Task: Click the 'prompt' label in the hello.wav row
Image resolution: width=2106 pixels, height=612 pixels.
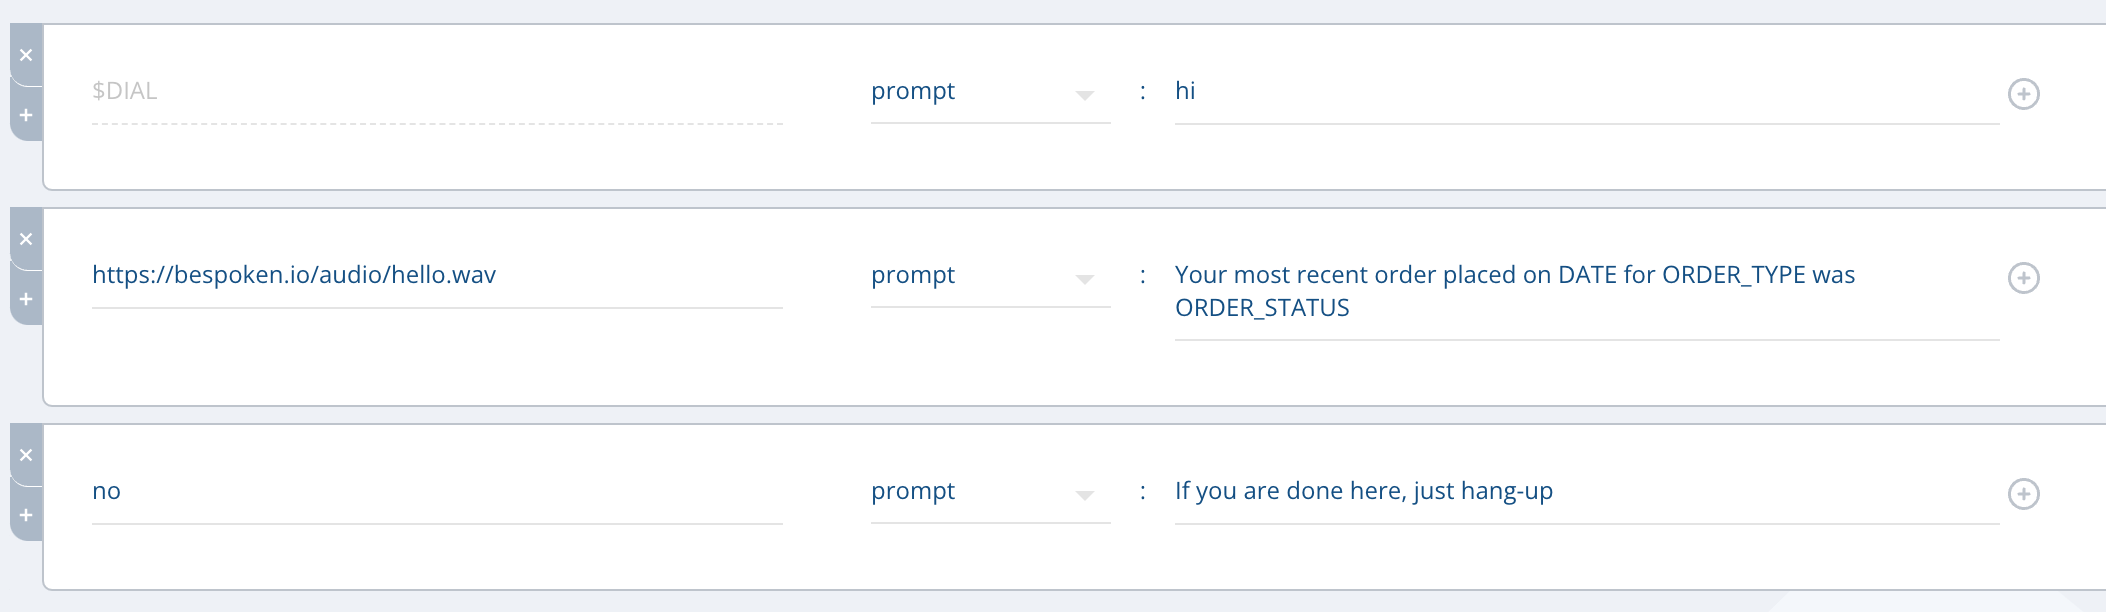Action: coord(913,276)
